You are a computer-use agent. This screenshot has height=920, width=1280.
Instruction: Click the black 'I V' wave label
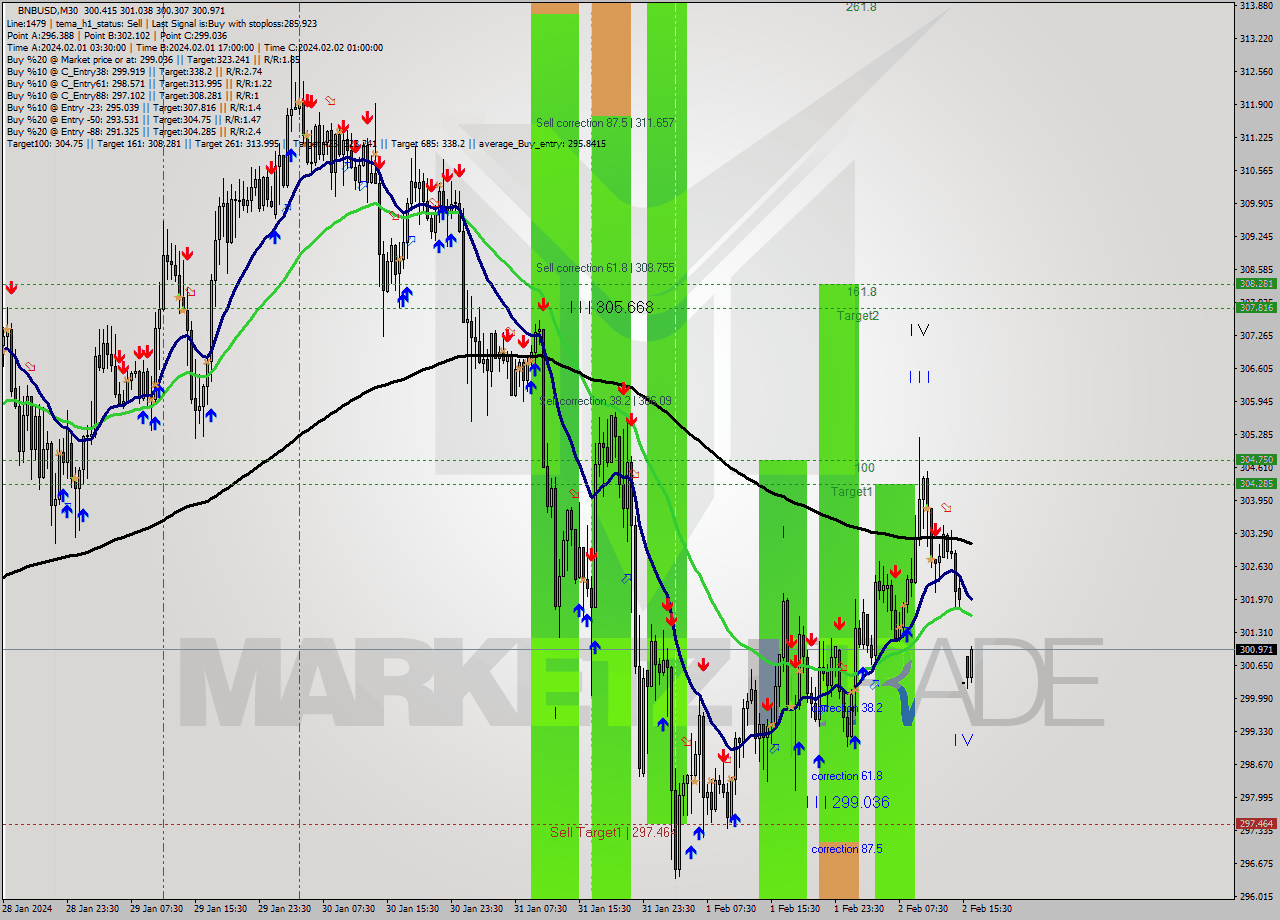tap(920, 330)
